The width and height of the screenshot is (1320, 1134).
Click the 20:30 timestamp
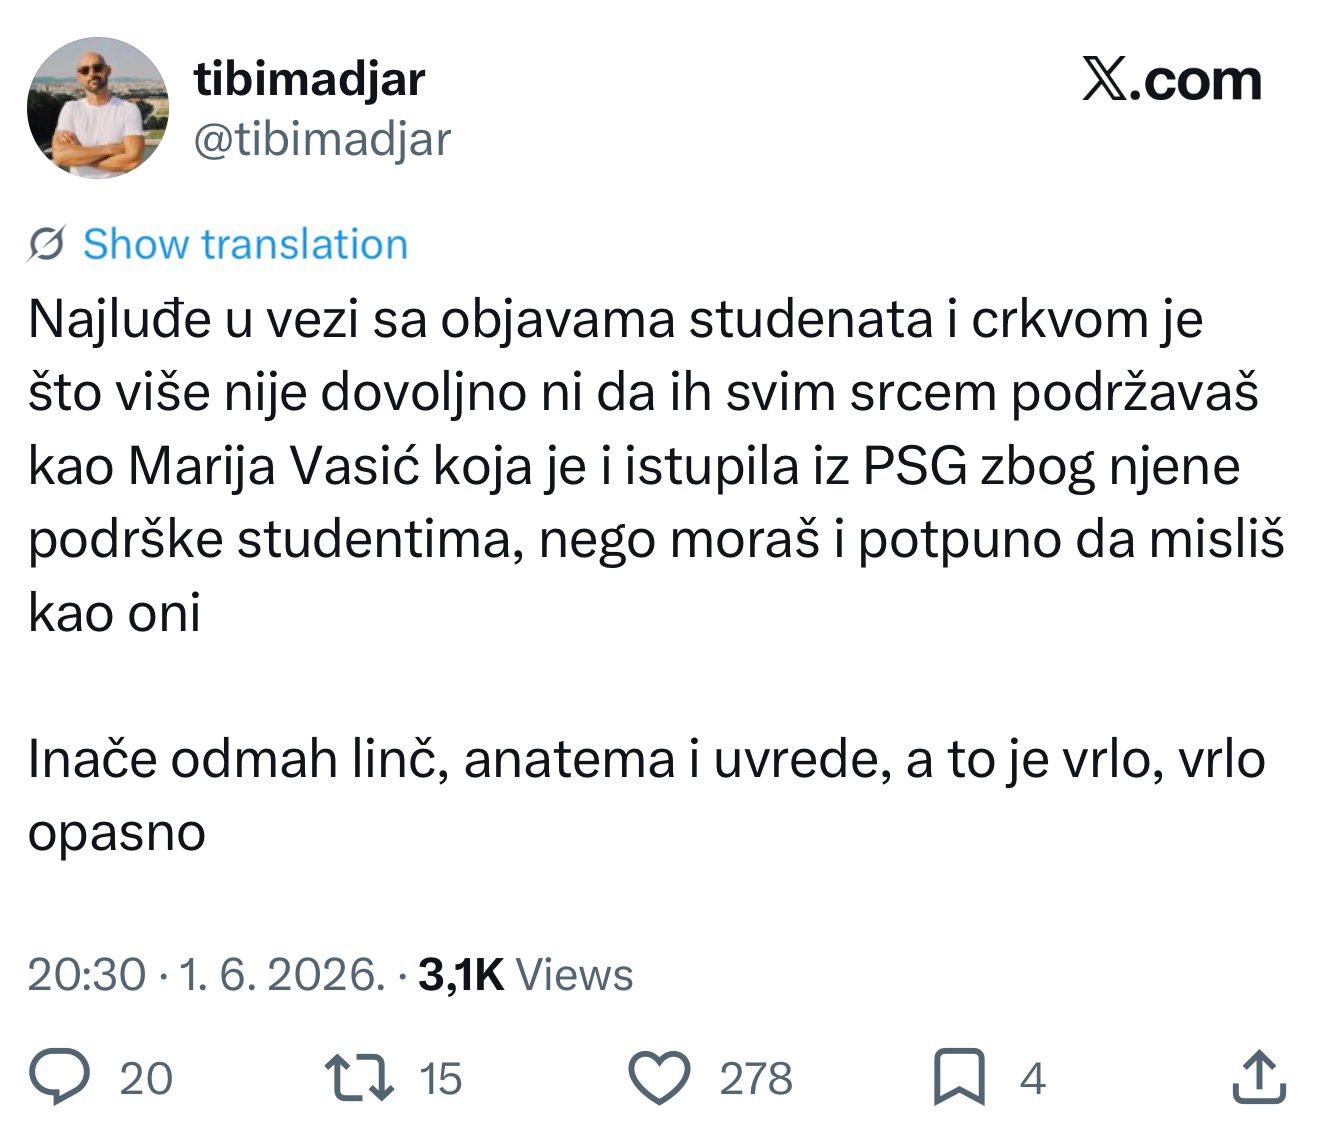coord(87,974)
